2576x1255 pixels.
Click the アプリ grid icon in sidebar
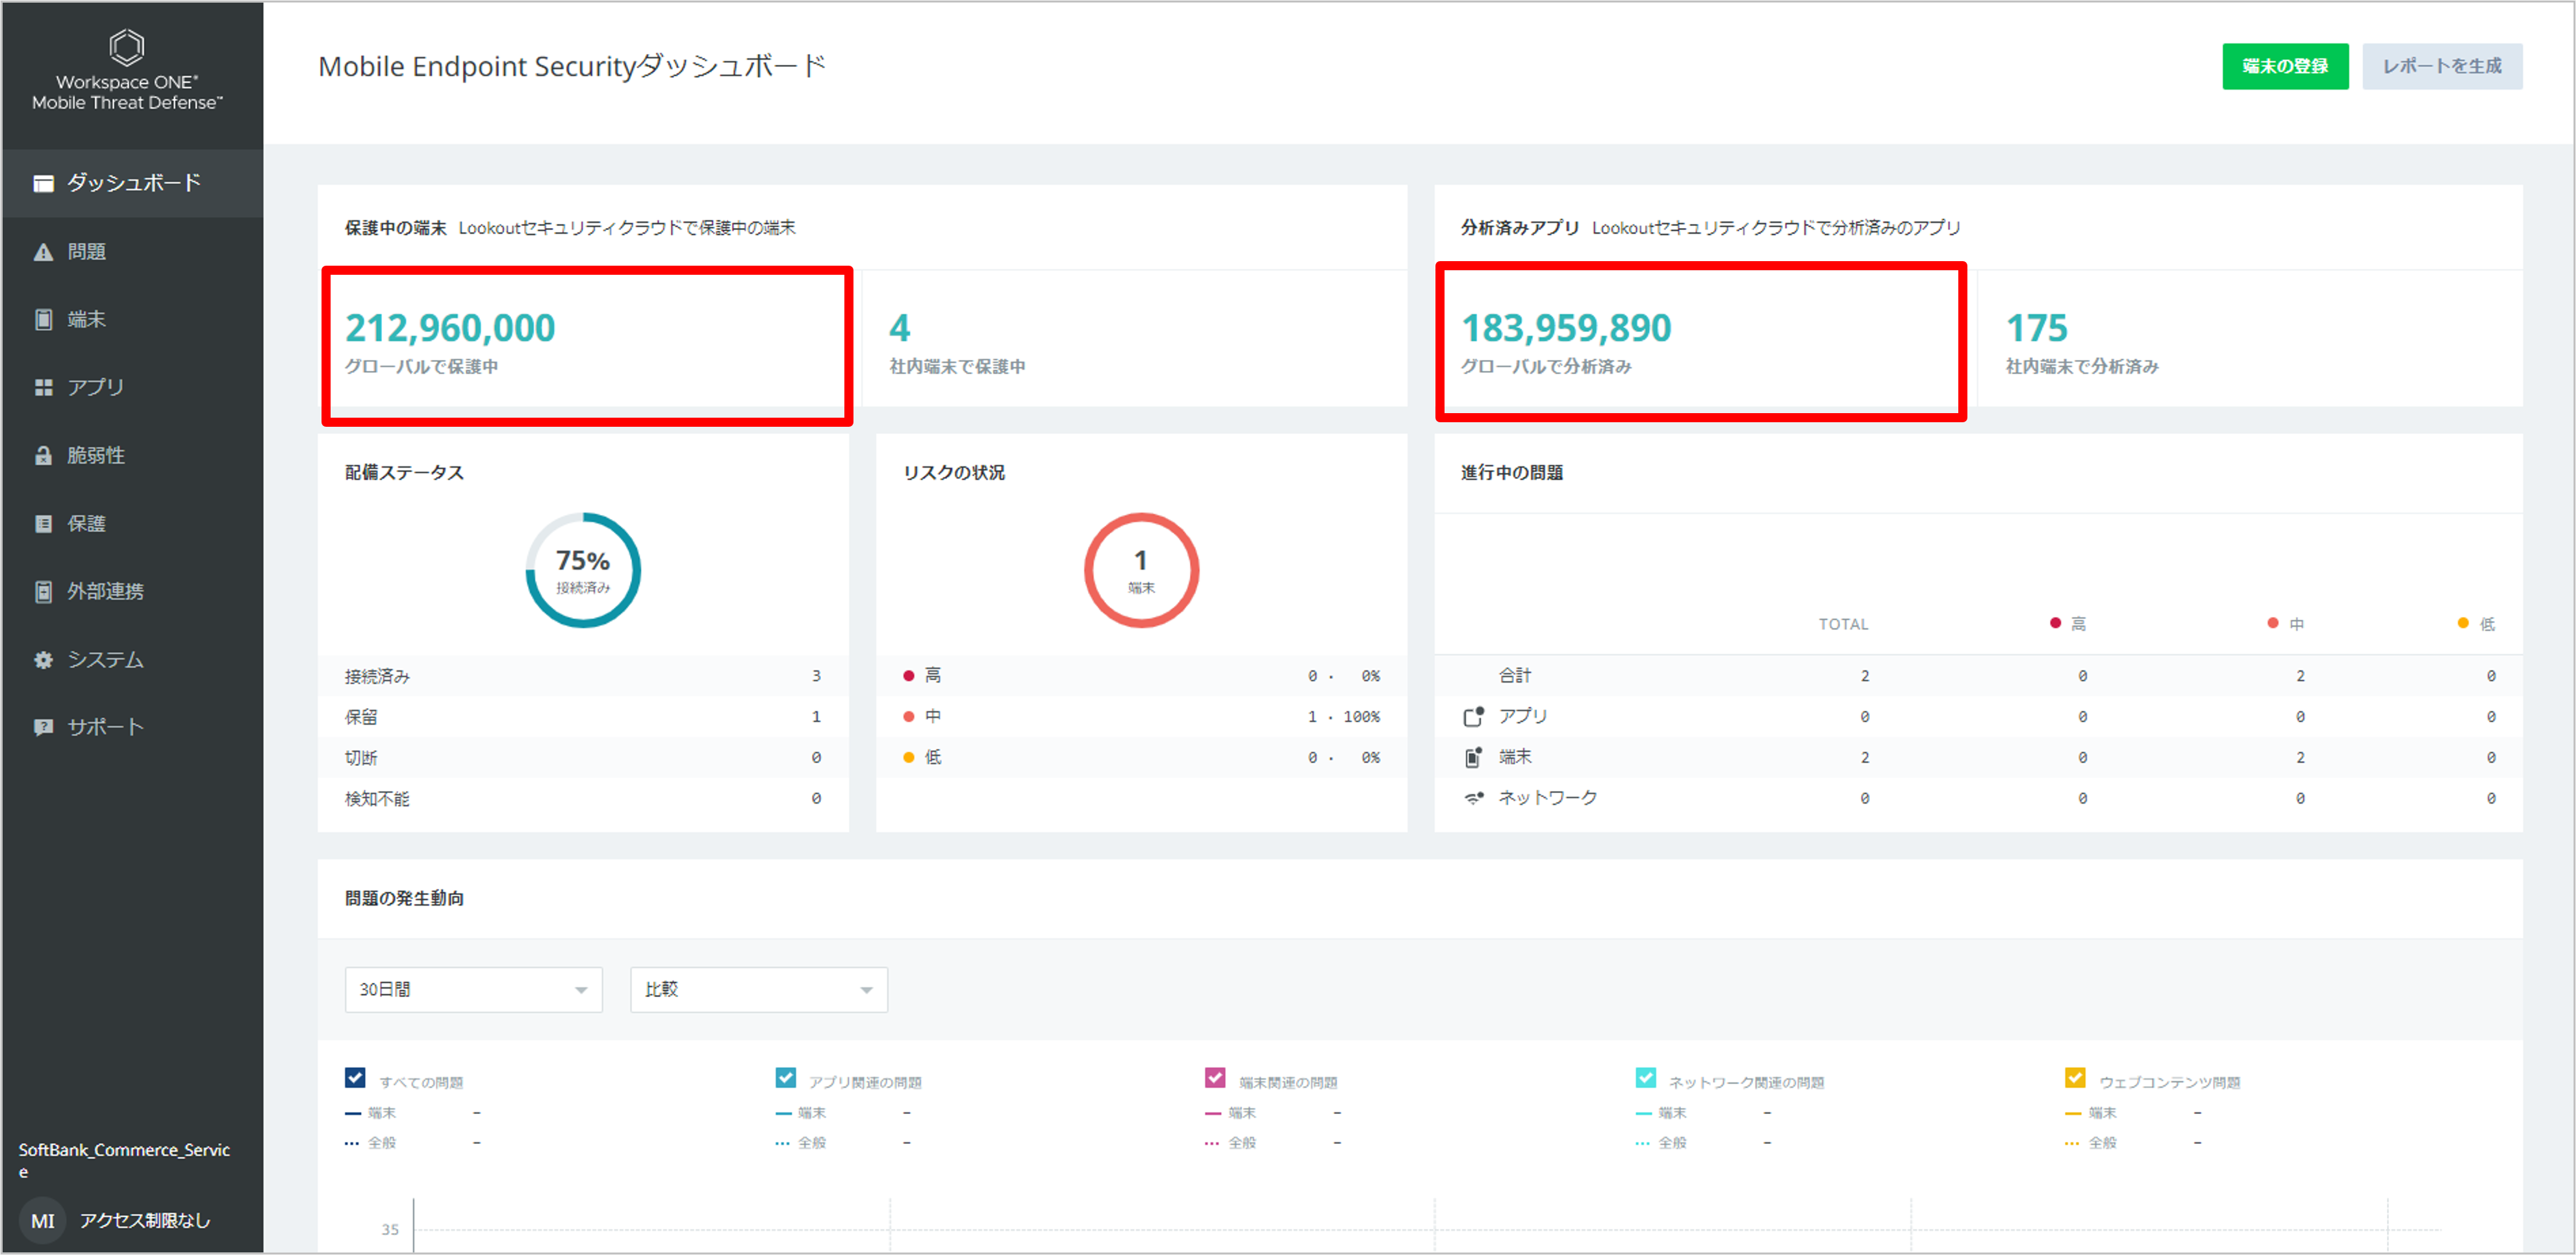tap(43, 387)
